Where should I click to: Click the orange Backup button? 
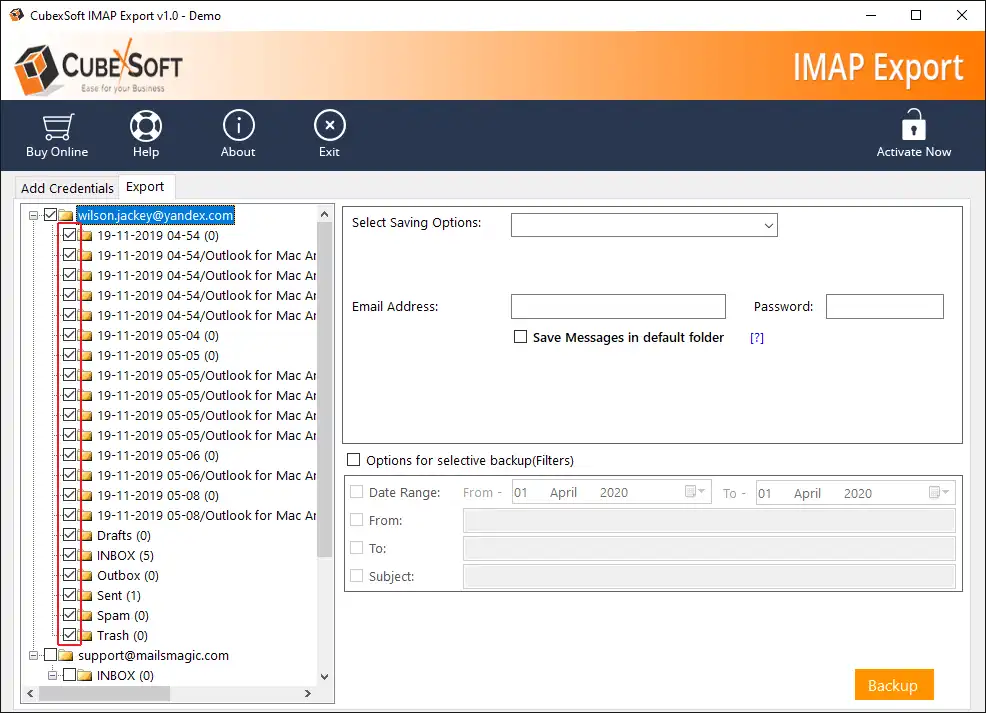point(893,685)
